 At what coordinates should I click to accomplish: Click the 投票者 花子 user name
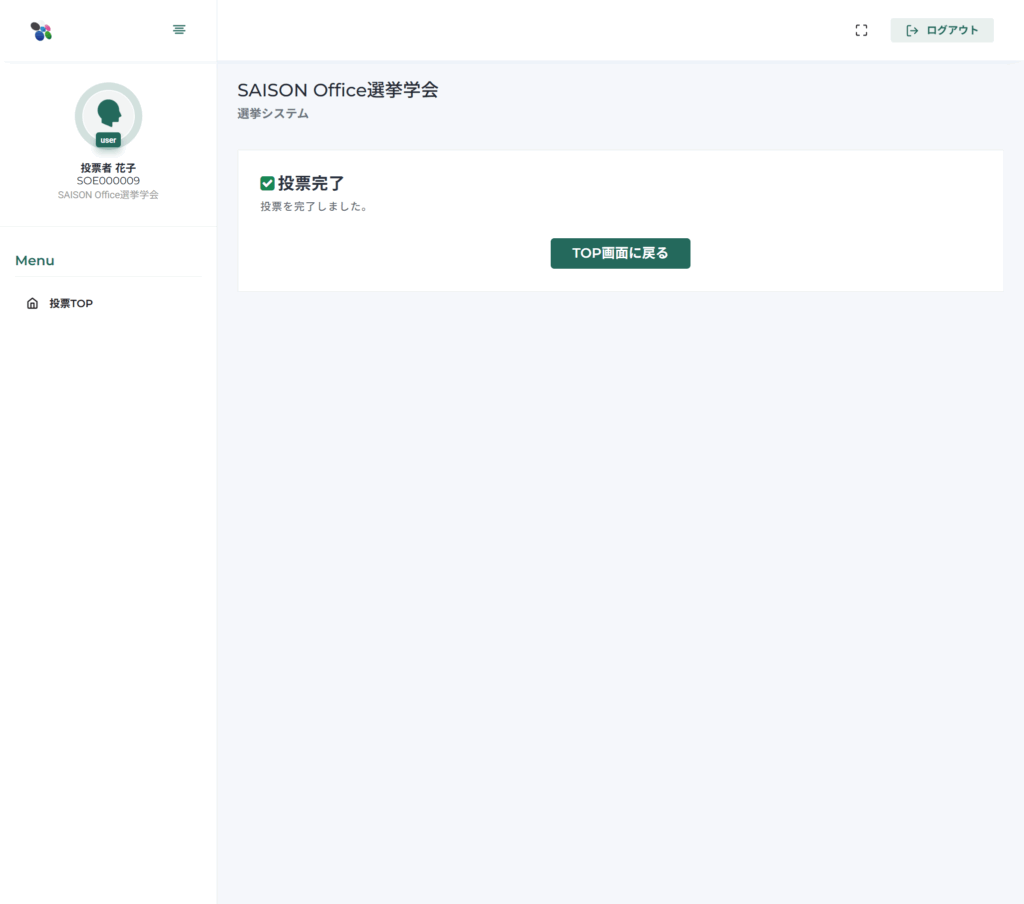point(108,168)
